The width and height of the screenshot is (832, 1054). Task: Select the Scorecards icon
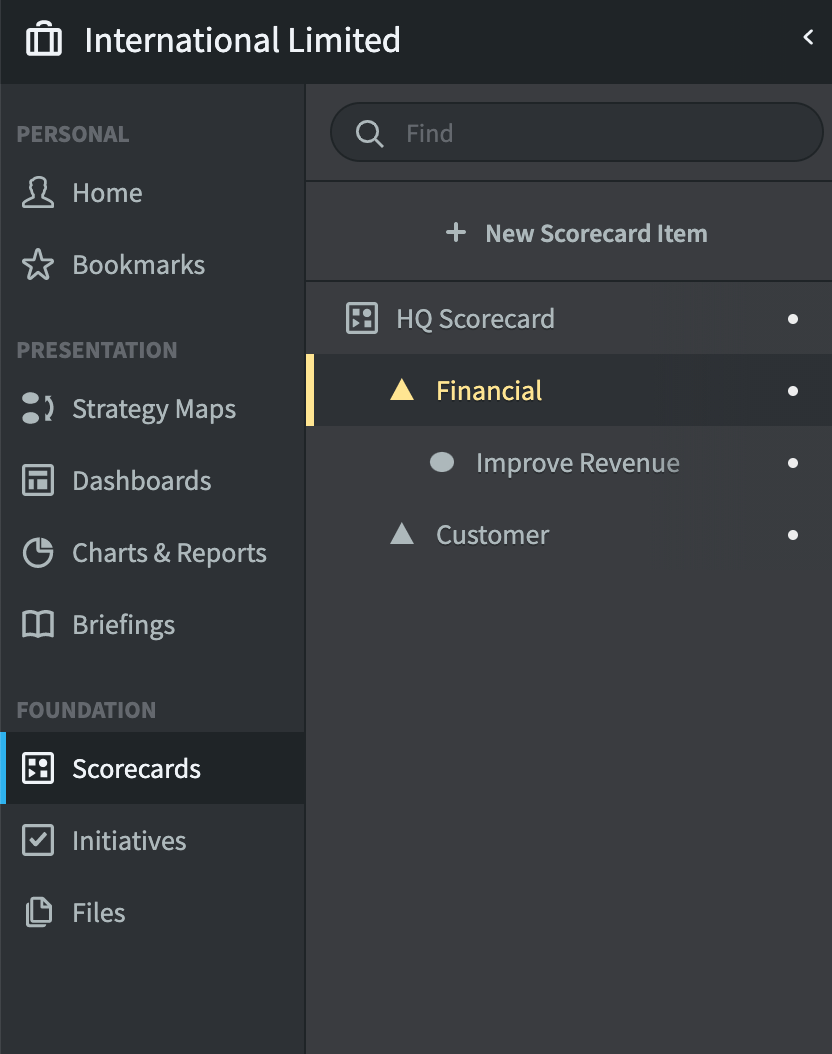[x=37, y=768]
